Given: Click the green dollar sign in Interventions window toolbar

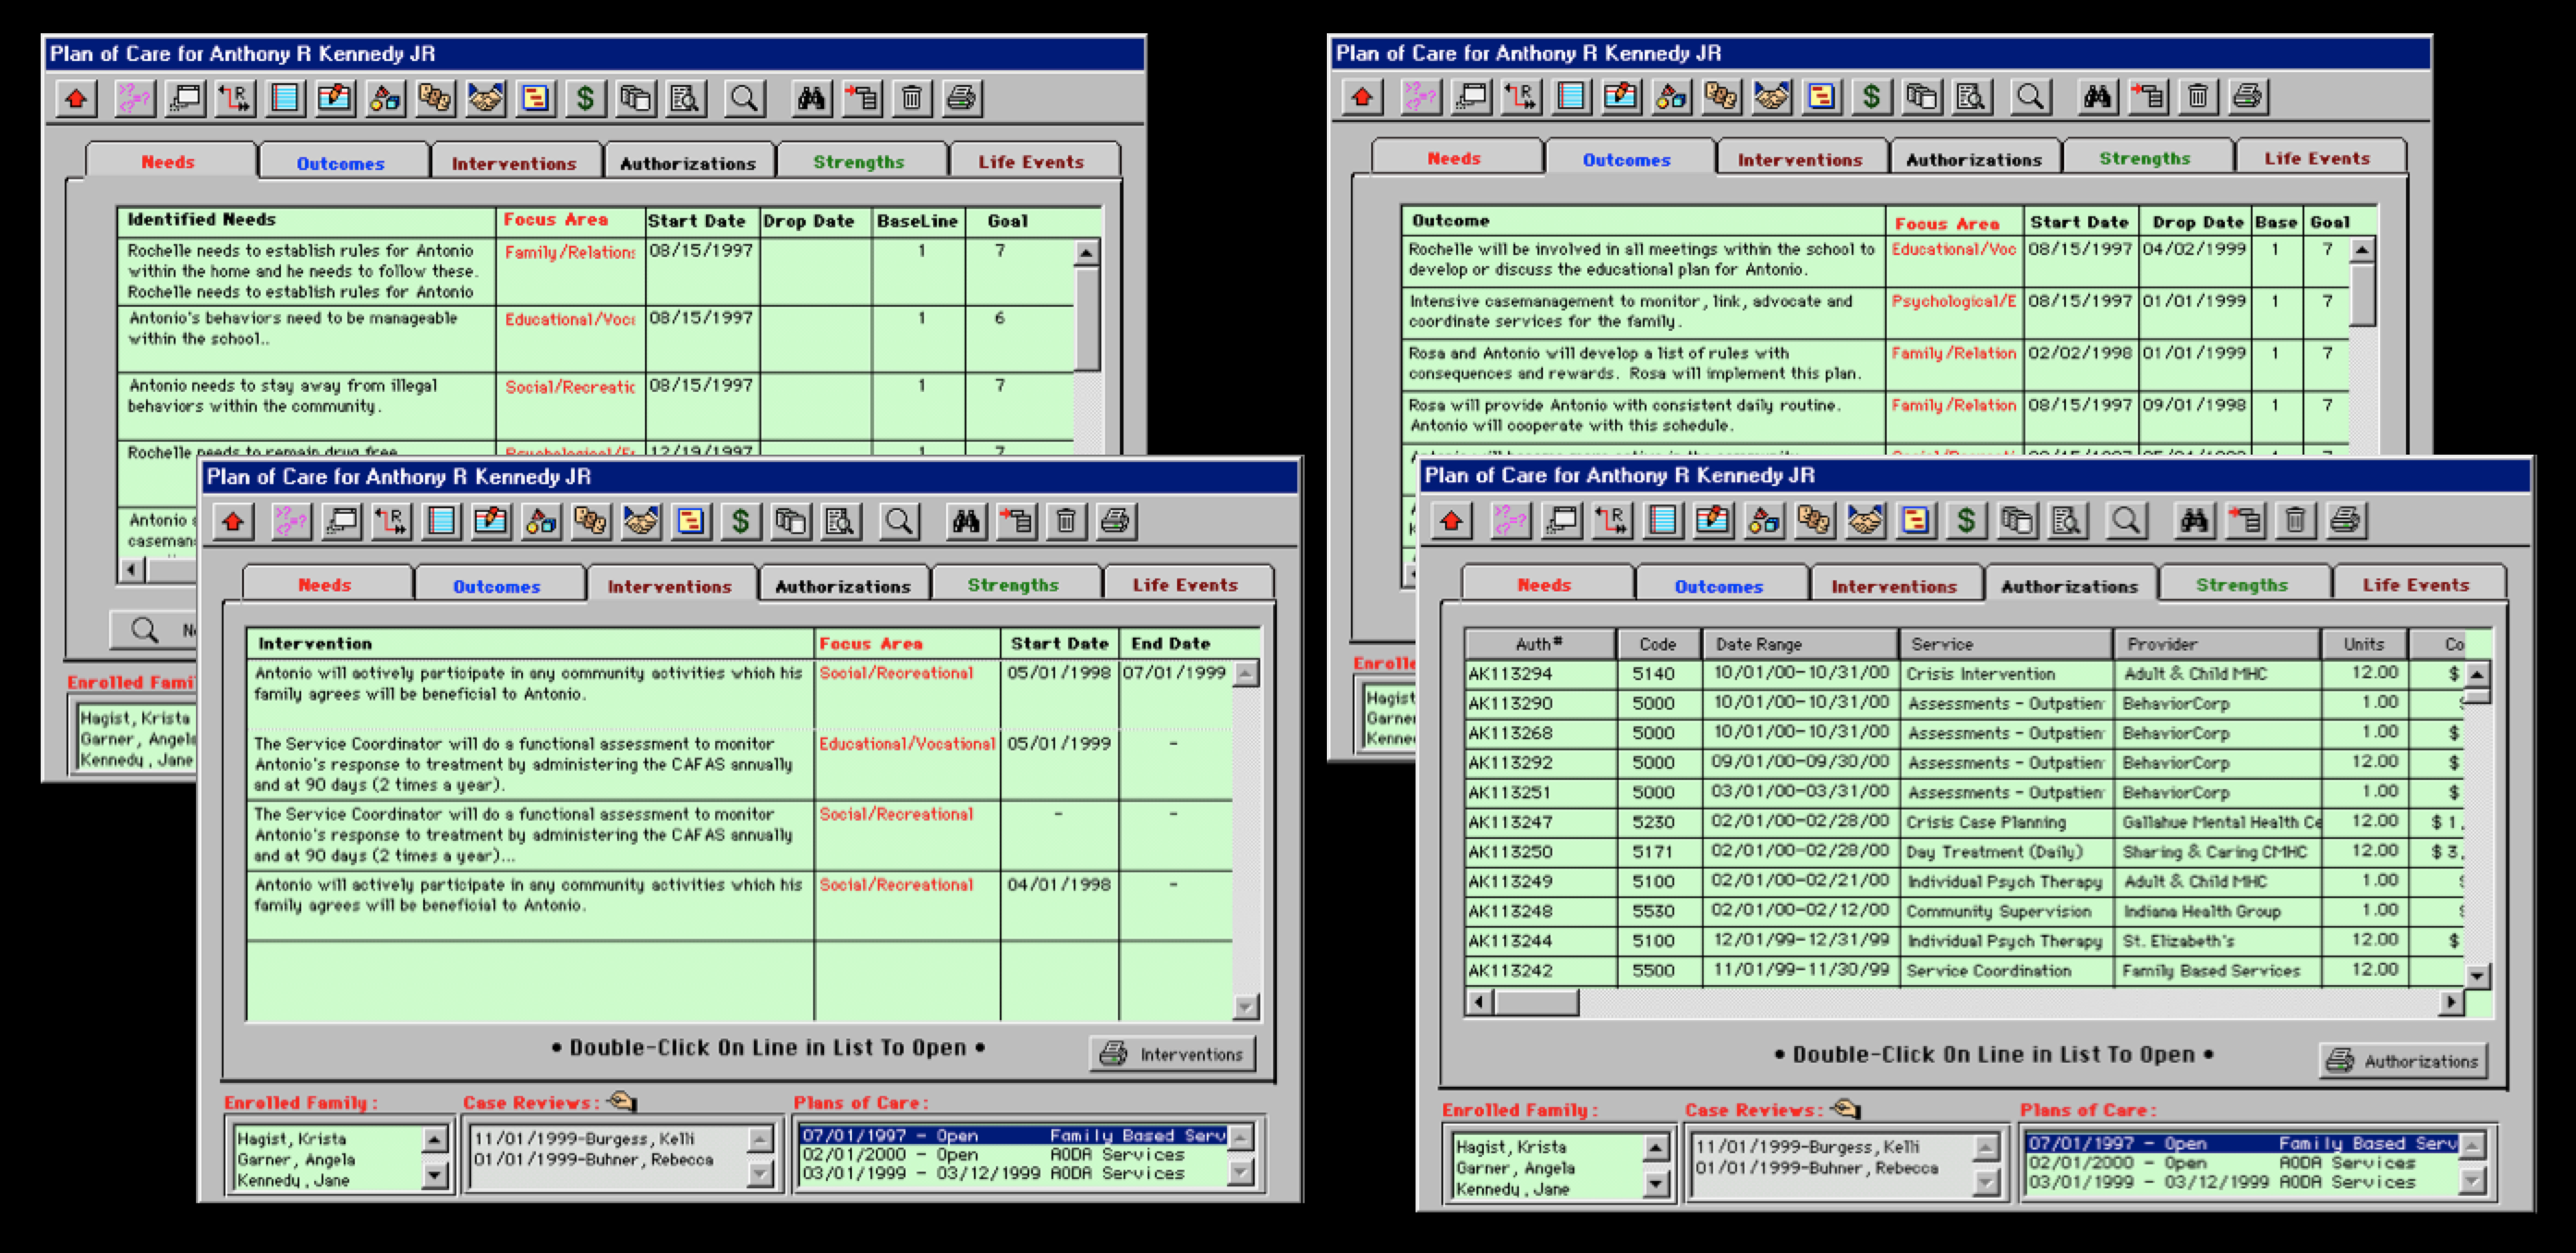Looking at the screenshot, I should [740, 521].
